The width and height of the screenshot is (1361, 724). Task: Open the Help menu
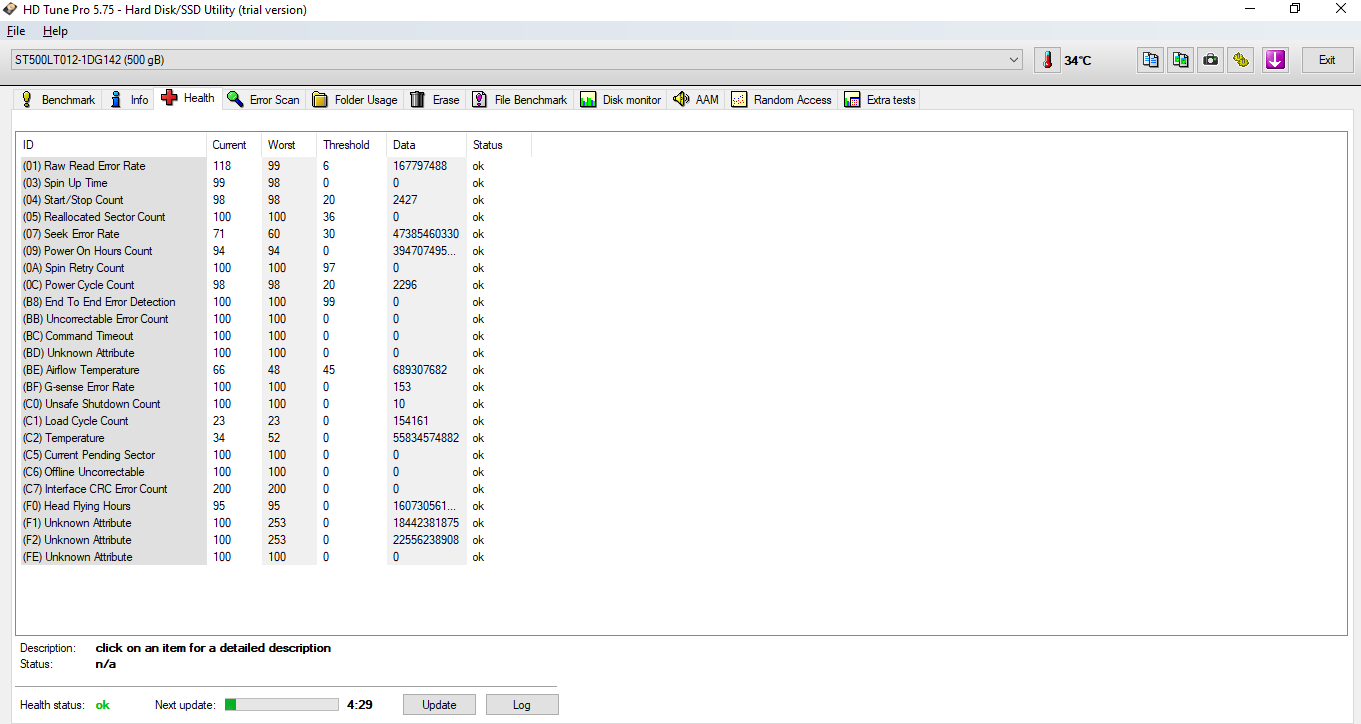[x=55, y=31]
